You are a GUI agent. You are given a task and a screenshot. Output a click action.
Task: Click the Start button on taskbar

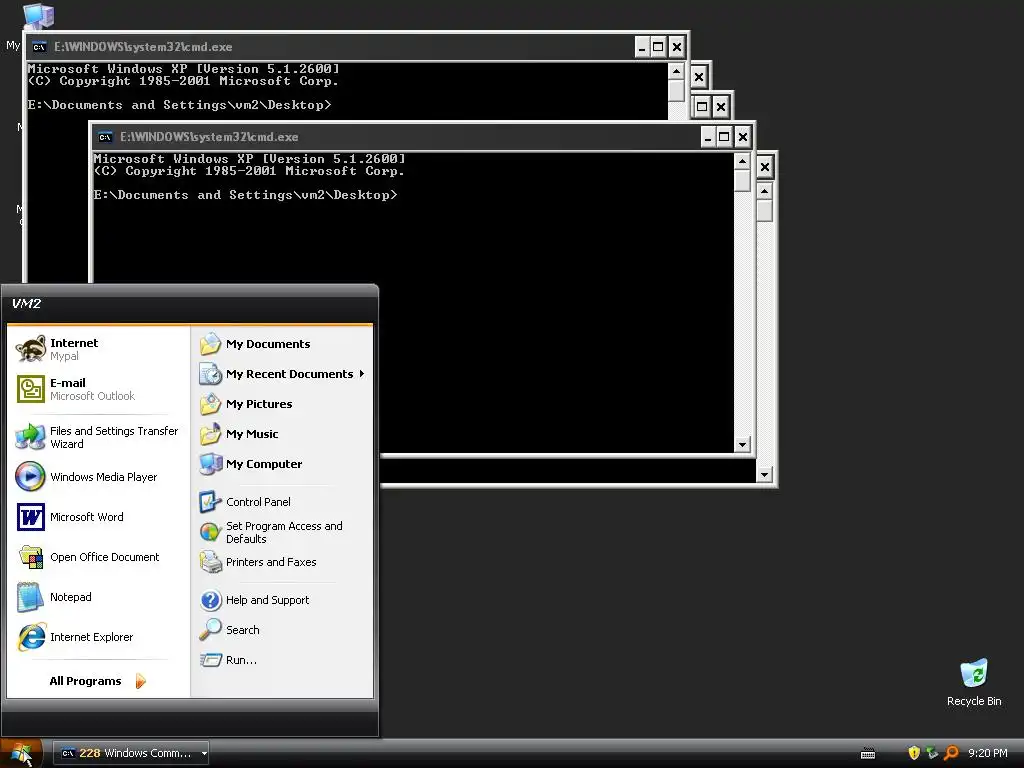pyautogui.click(x=22, y=754)
